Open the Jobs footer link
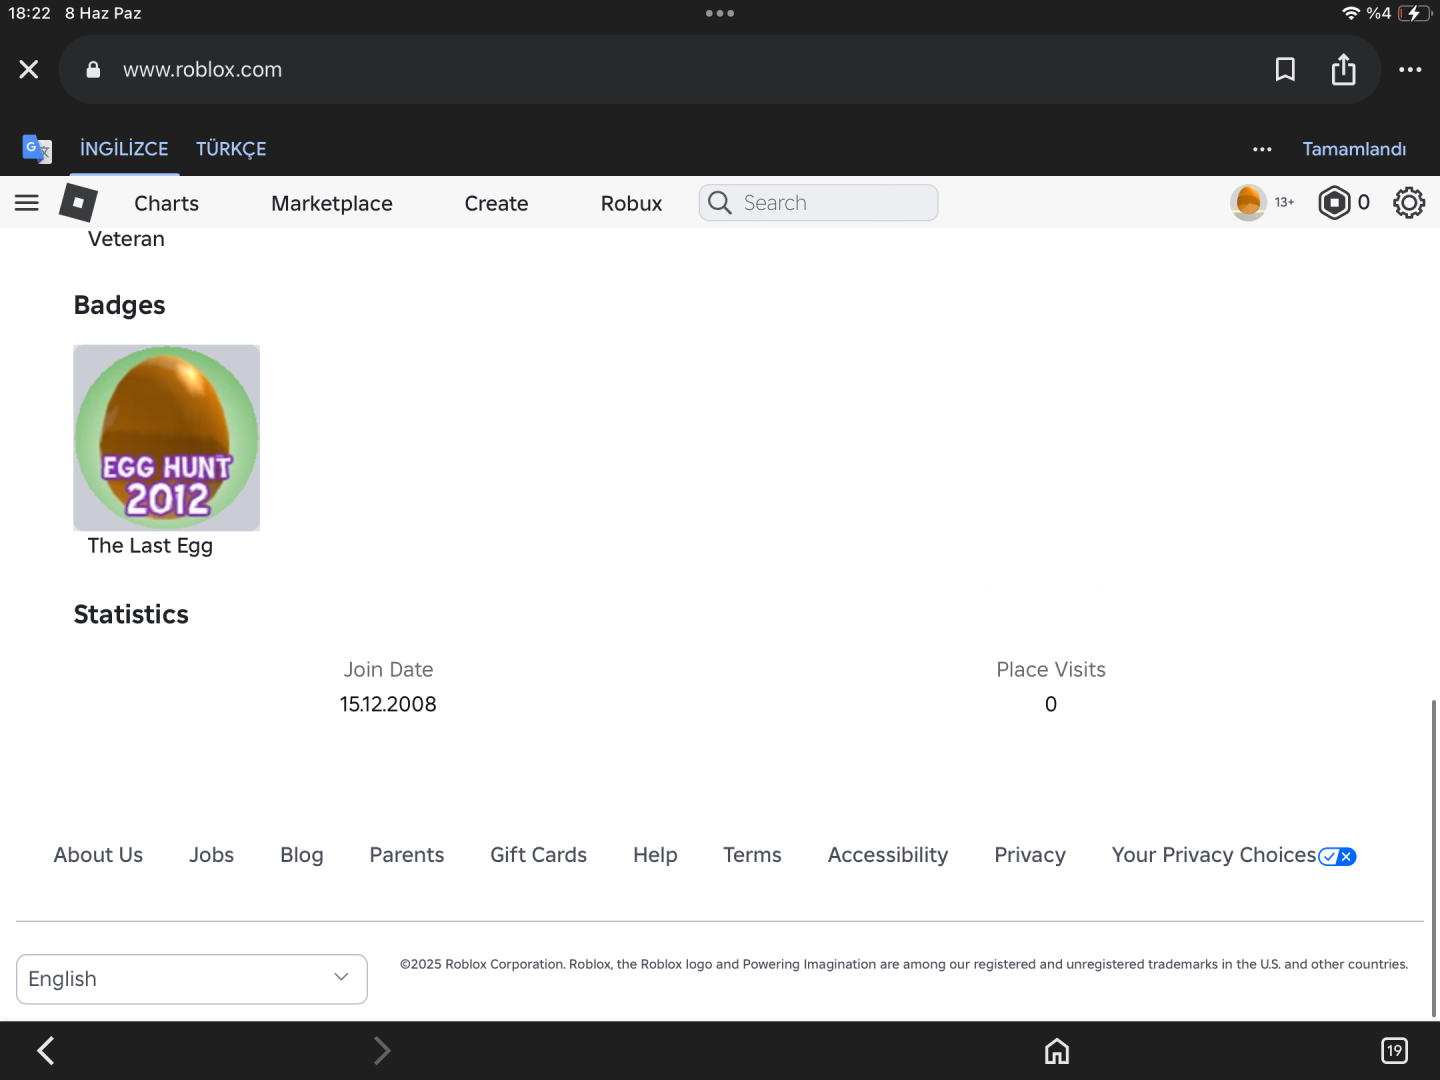This screenshot has height=1080, width=1440. tap(211, 855)
